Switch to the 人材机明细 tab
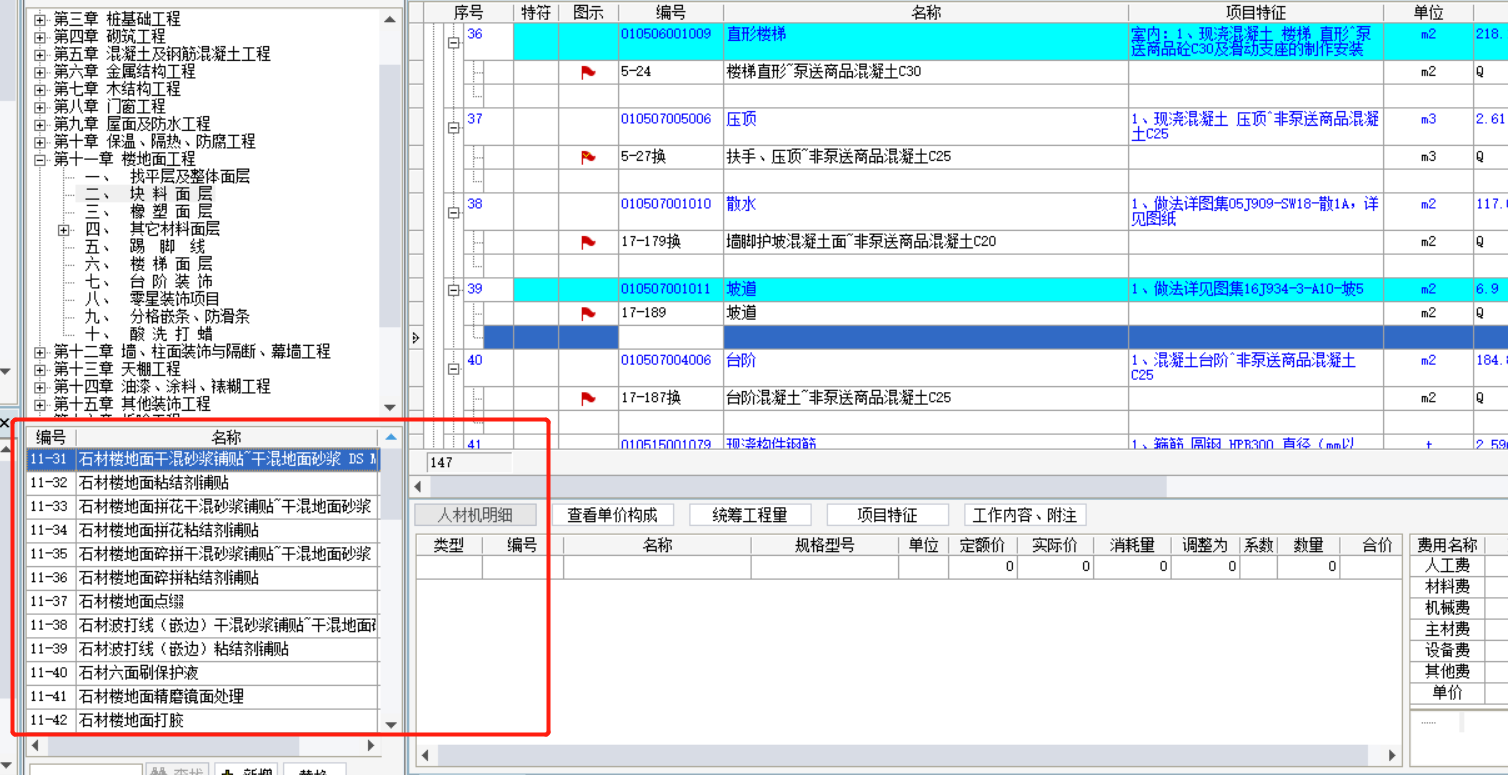Viewport: 1508px width, 775px height. [475, 515]
